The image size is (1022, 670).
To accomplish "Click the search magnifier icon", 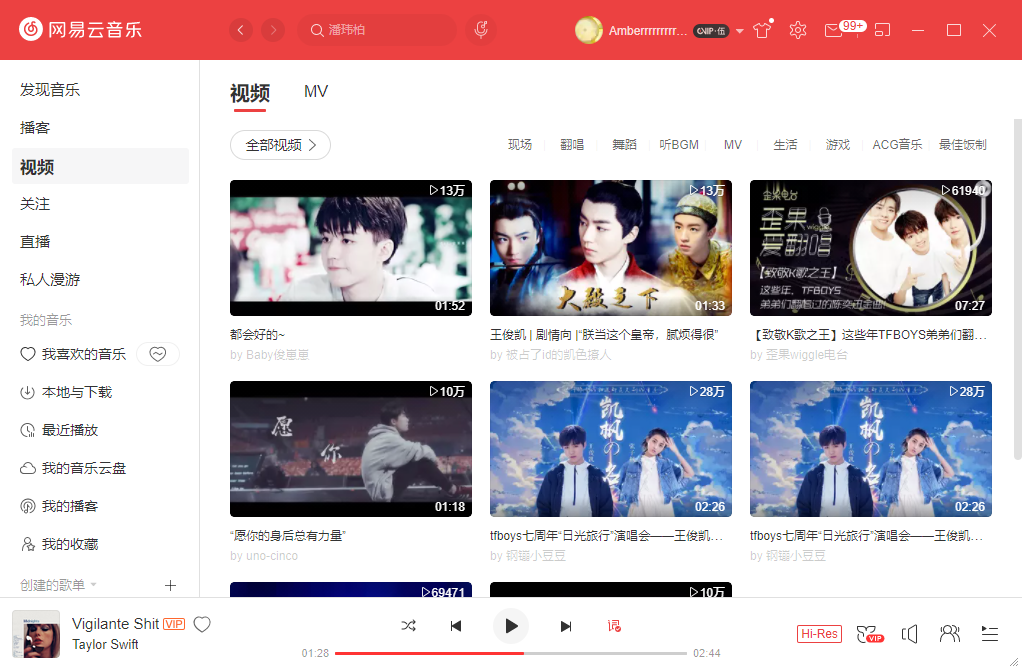I will pos(317,30).
